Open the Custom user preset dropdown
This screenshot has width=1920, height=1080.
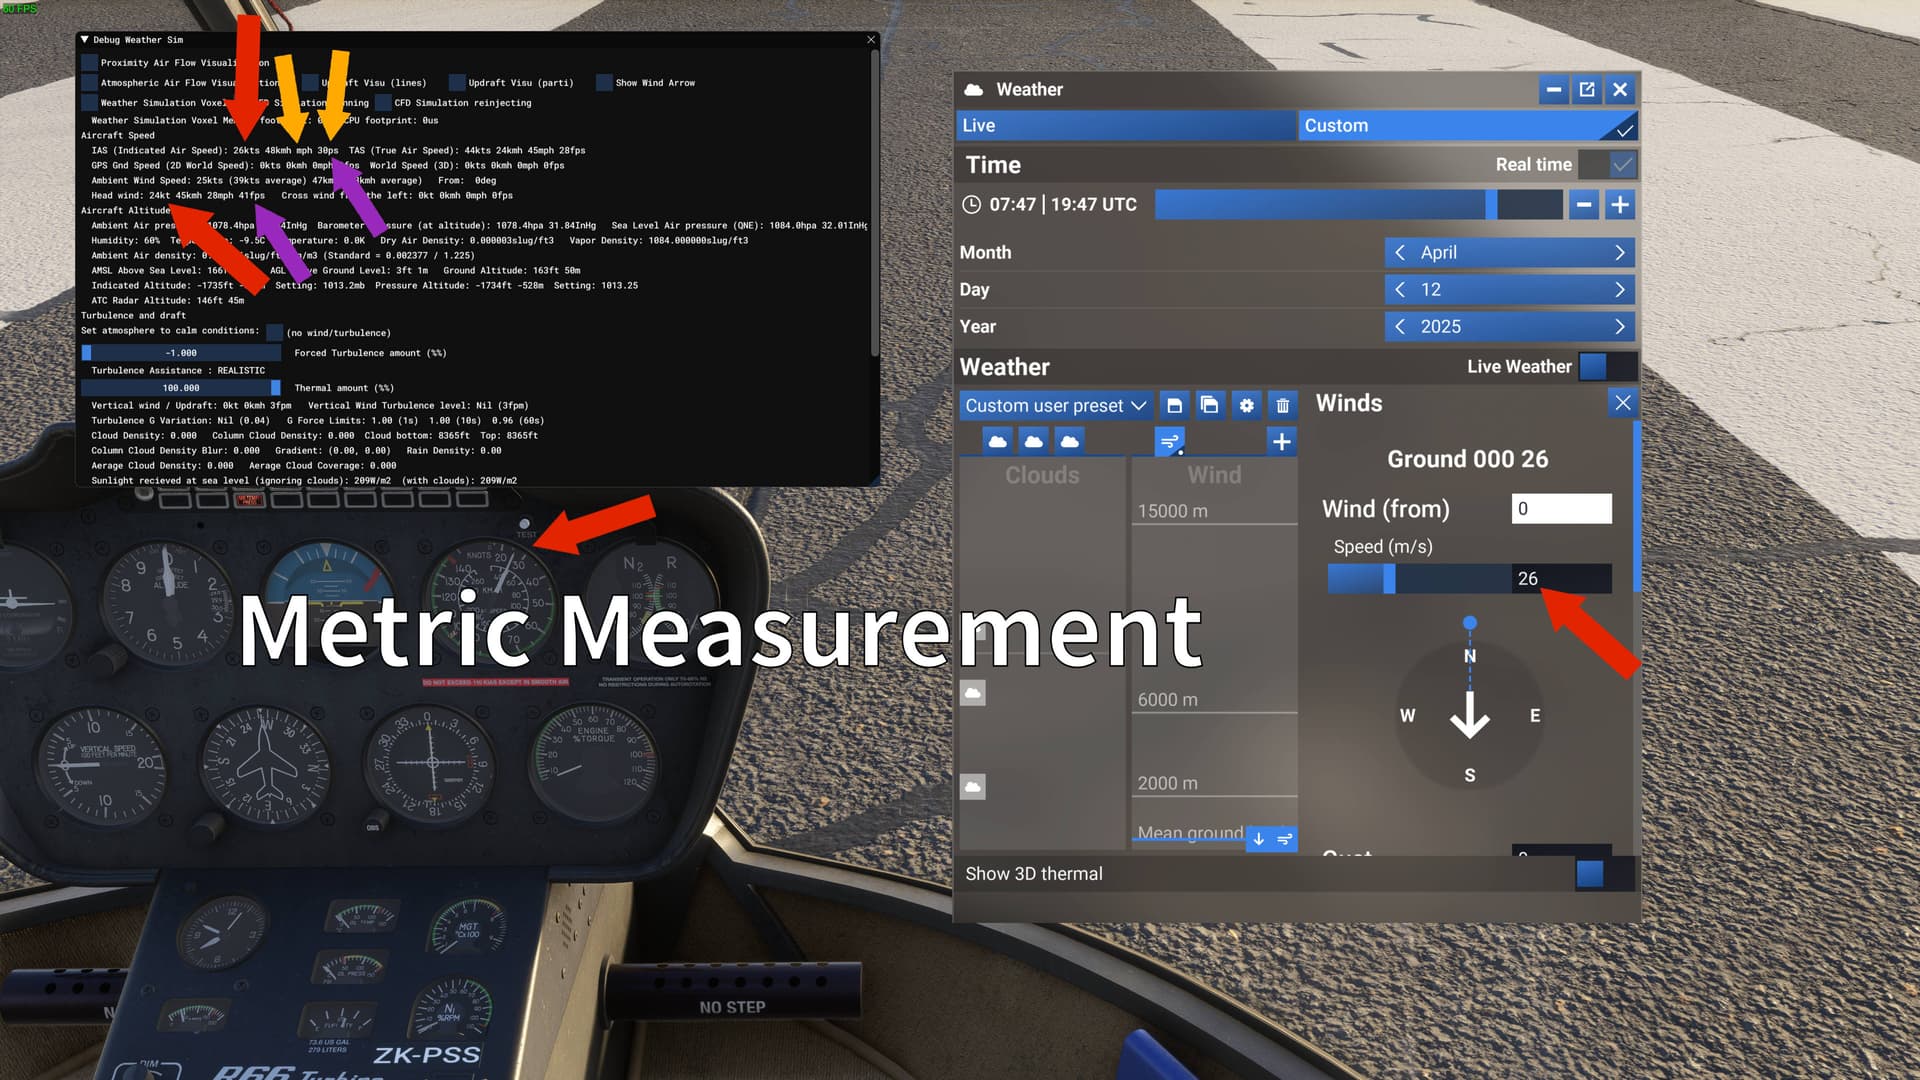[1055, 405]
